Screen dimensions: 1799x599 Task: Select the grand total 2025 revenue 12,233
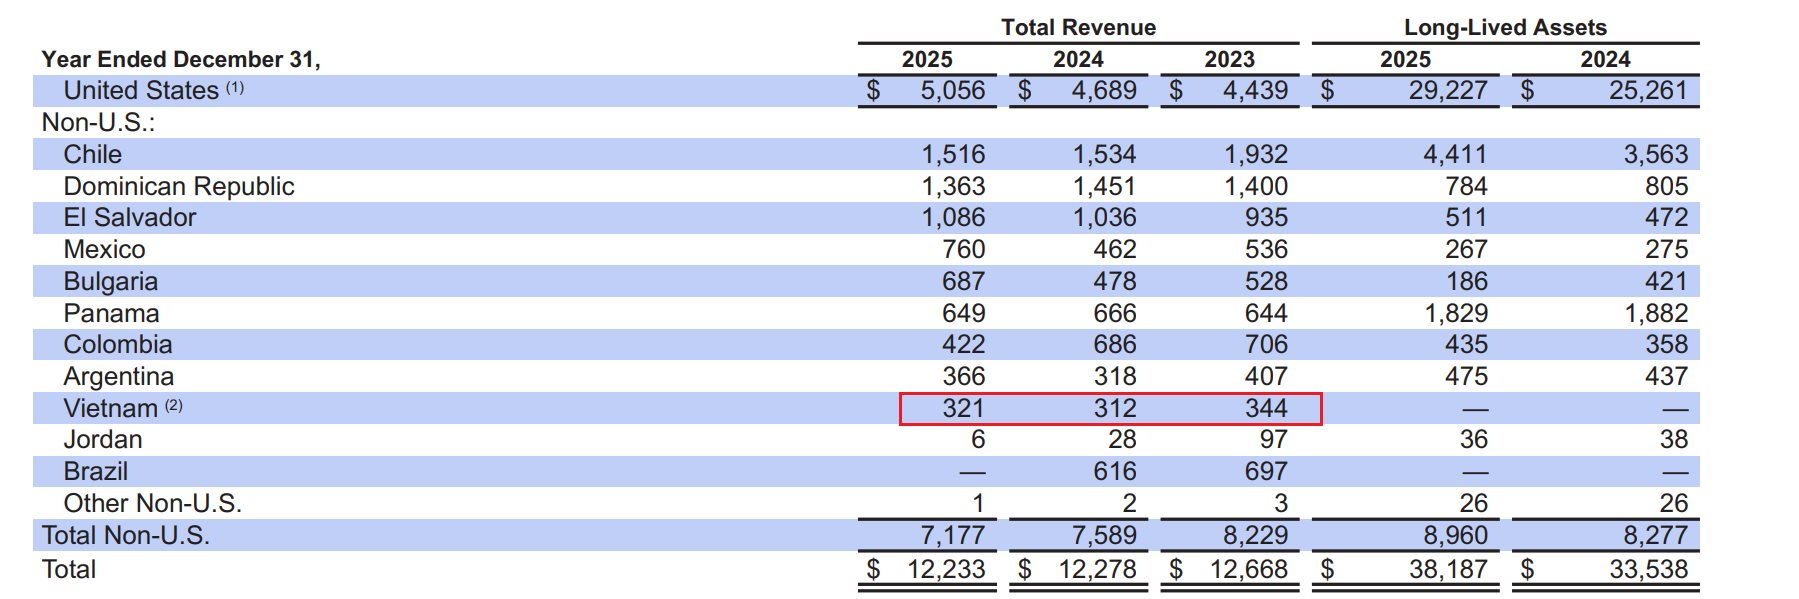click(945, 569)
